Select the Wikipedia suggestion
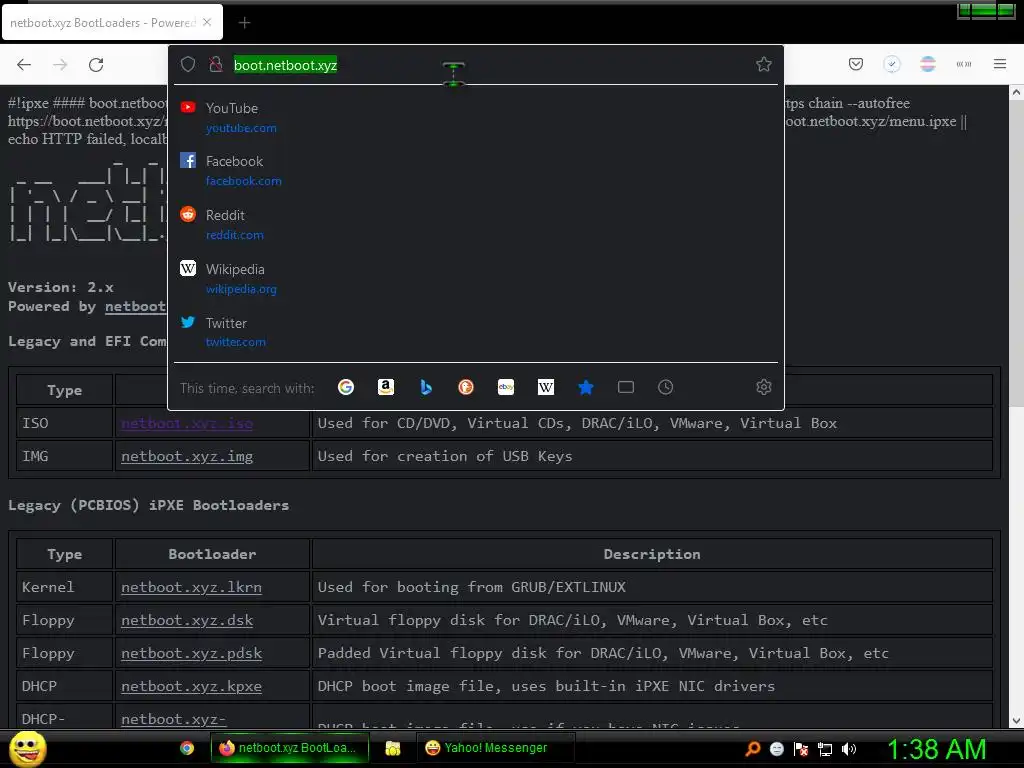 pyautogui.click(x=476, y=278)
